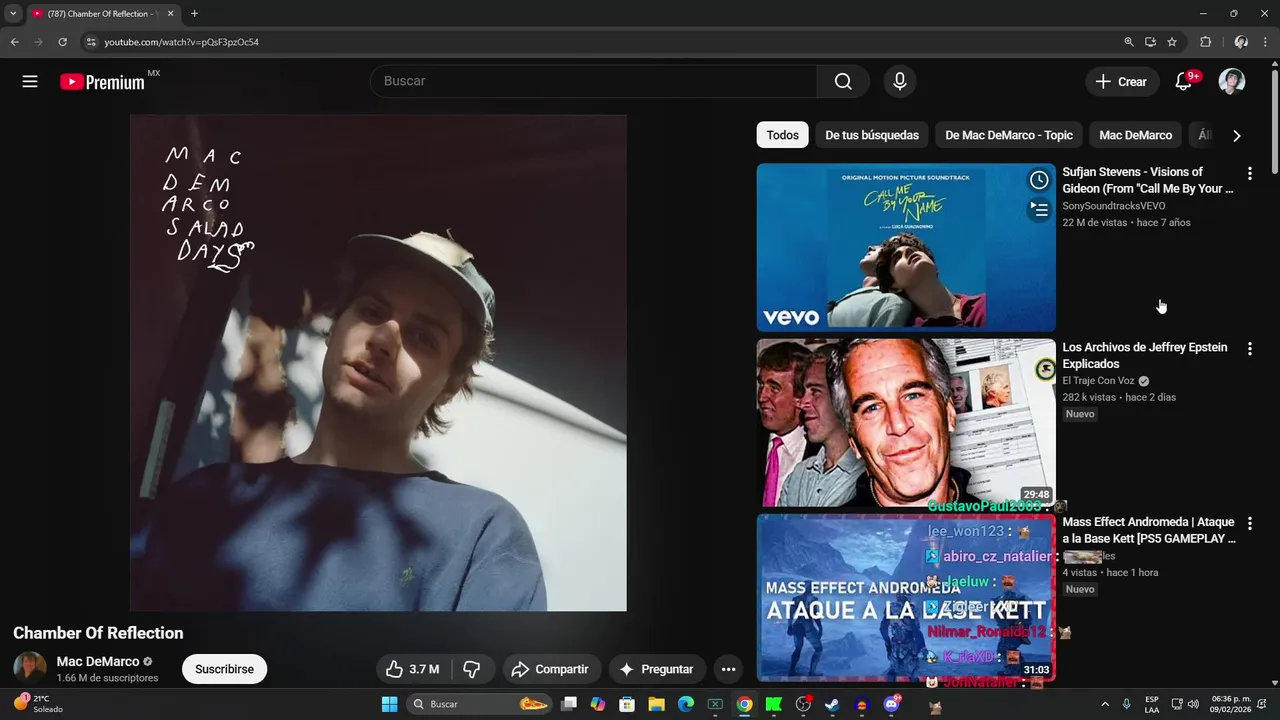This screenshot has width=1280, height=720.
Task: Open Chrome profile avatar
Action: click(x=1241, y=42)
